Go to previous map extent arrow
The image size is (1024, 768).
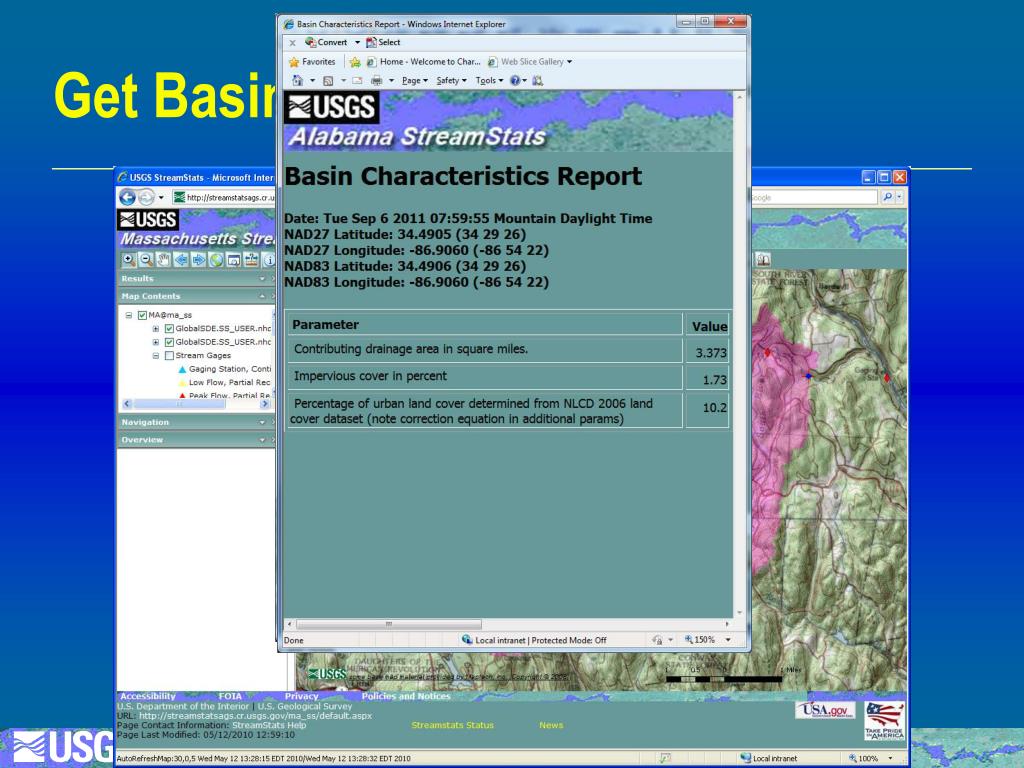click(x=181, y=260)
